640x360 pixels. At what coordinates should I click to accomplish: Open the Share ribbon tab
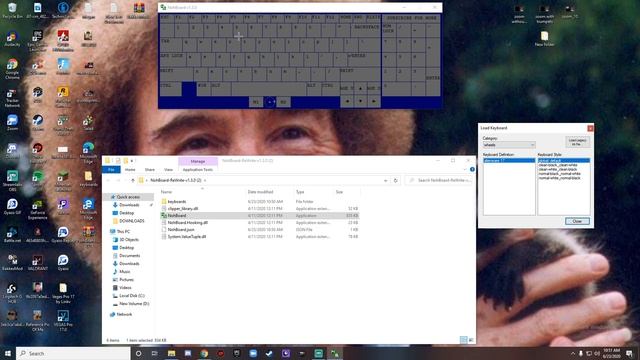click(150, 169)
